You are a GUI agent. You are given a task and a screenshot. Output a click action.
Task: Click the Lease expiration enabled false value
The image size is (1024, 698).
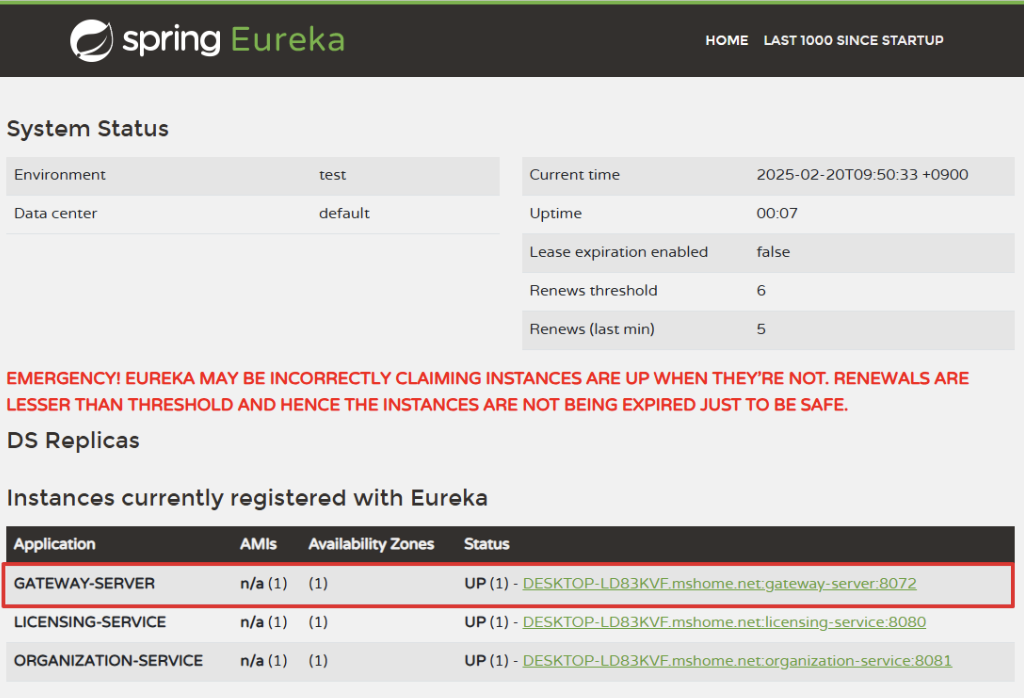coord(773,252)
